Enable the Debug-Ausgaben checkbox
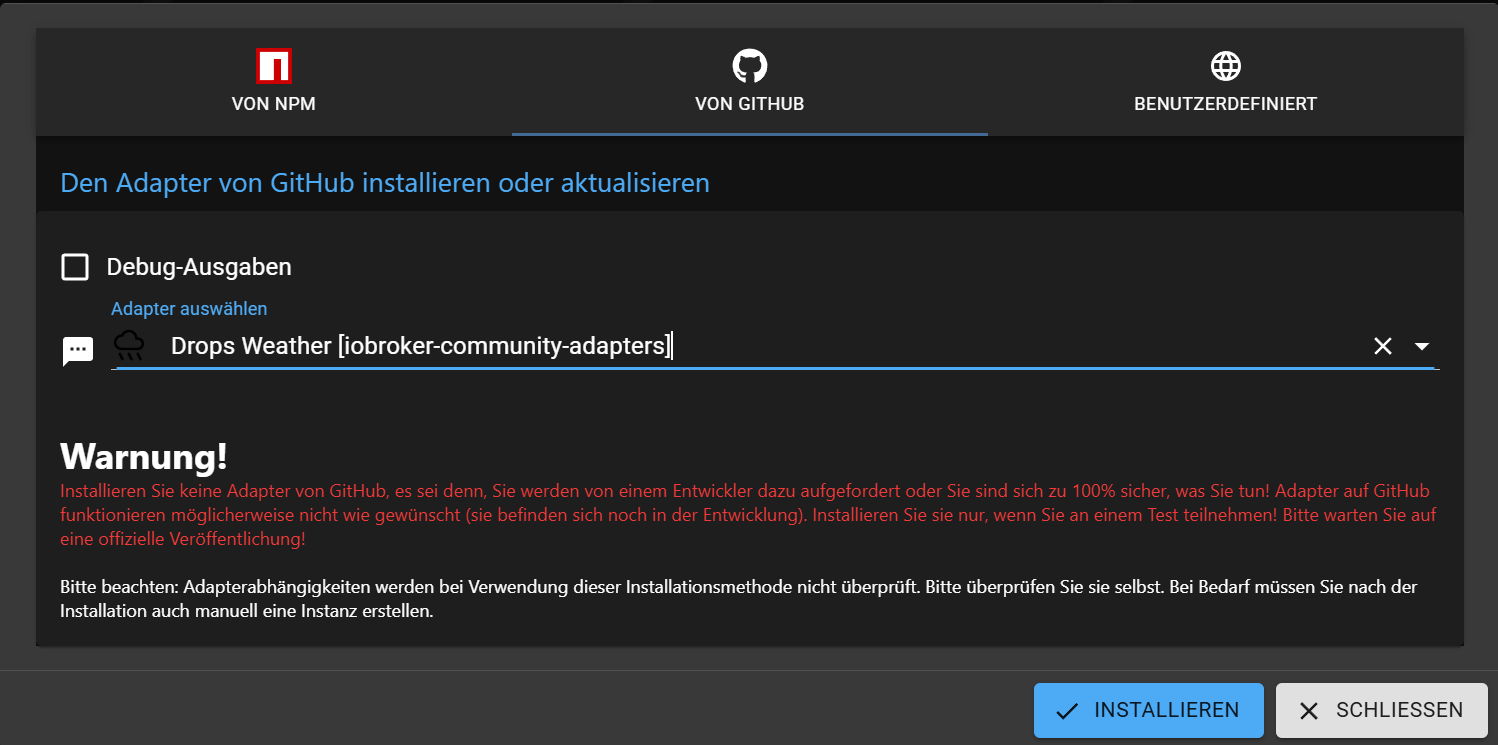1498x745 pixels. [x=75, y=267]
